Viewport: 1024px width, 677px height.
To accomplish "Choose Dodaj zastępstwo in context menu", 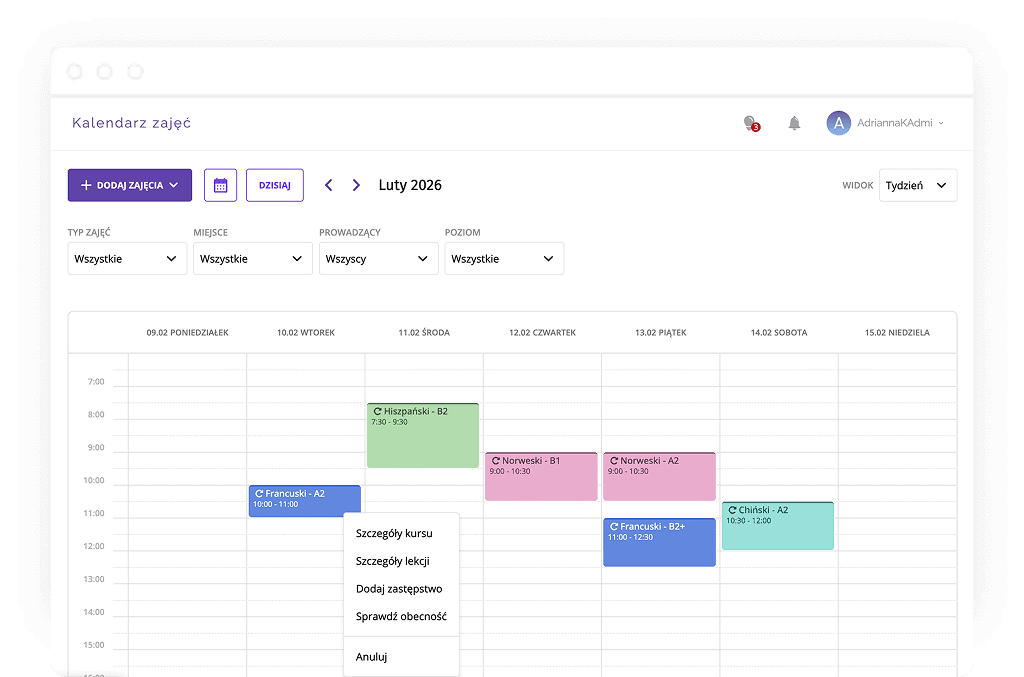I will point(399,589).
